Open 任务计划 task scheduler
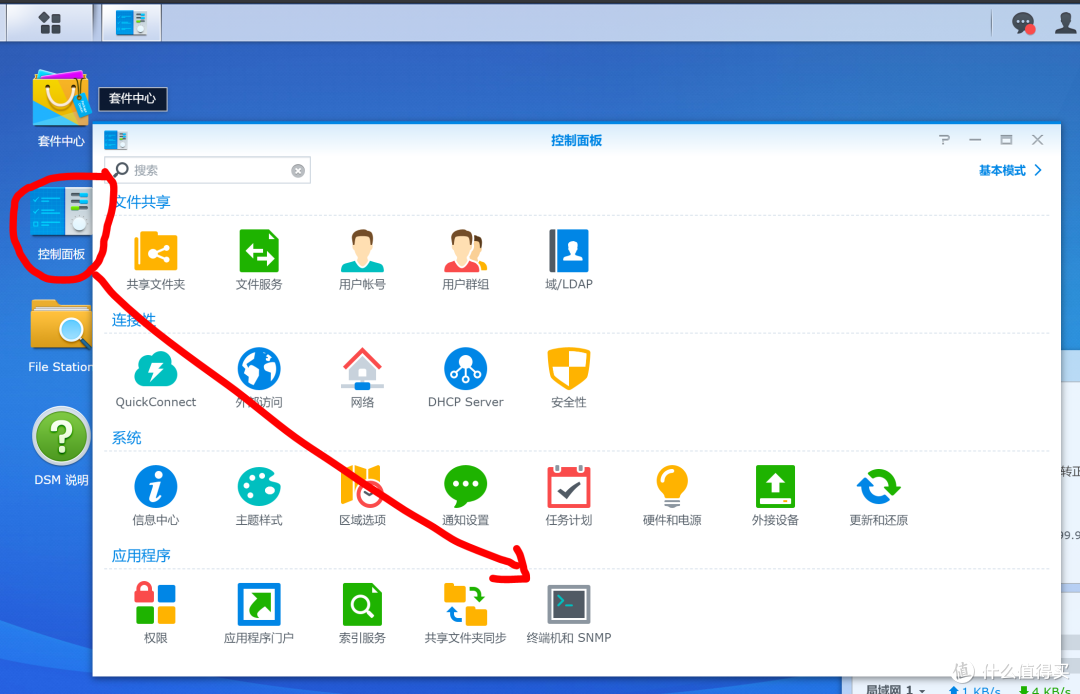The width and height of the screenshot is (1080, 694). (x=569, y=496)
